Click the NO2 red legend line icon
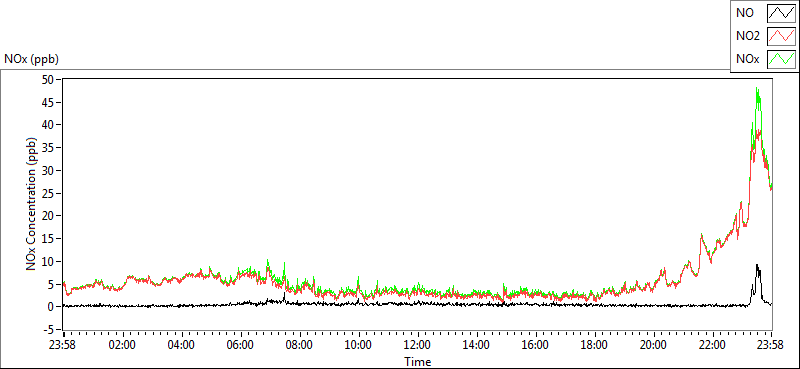This screenshot has width=800, height=369. 781,36
